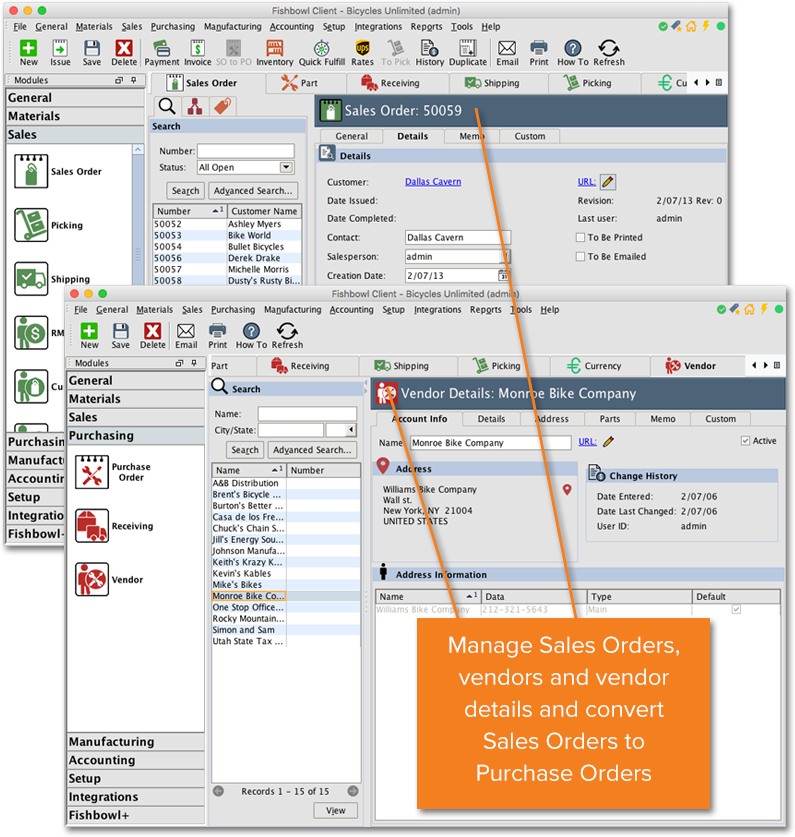Expand the City/State dropdown arrow
The height and width of the screenshot is (837, 795).
click(x=350, y=430)
